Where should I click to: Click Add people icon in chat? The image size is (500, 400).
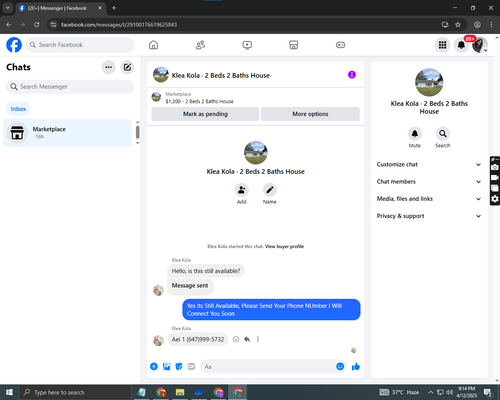point(241,190)
